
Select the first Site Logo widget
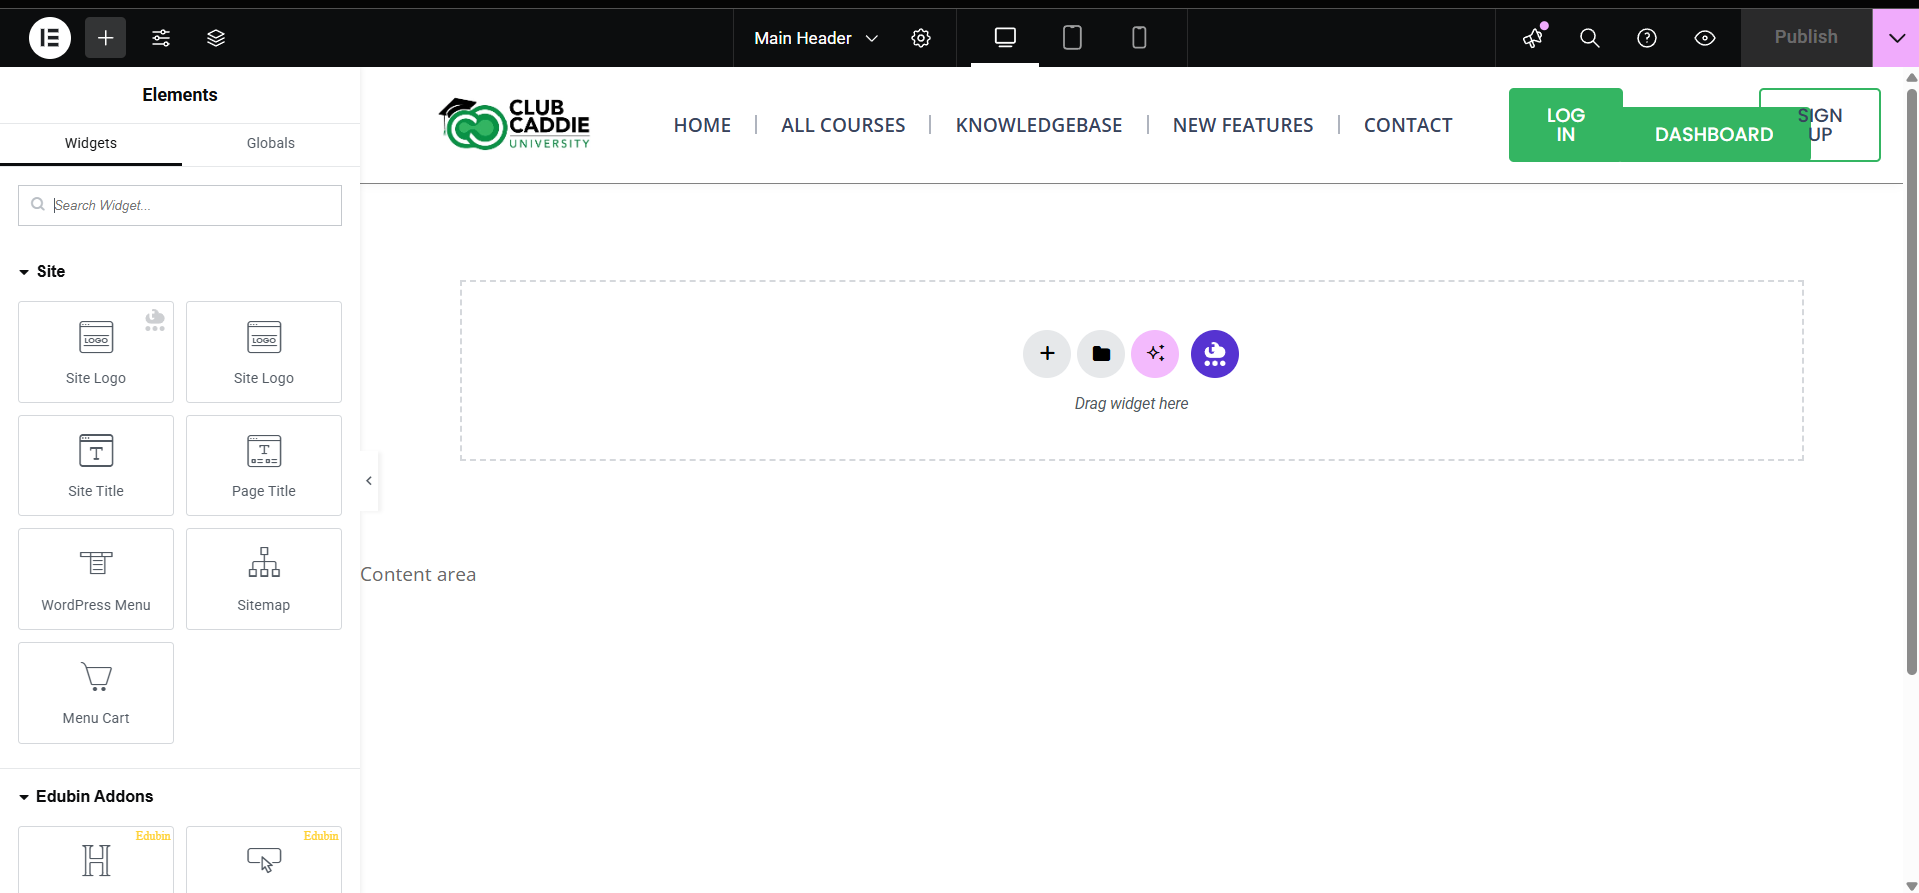click(96, 352)
